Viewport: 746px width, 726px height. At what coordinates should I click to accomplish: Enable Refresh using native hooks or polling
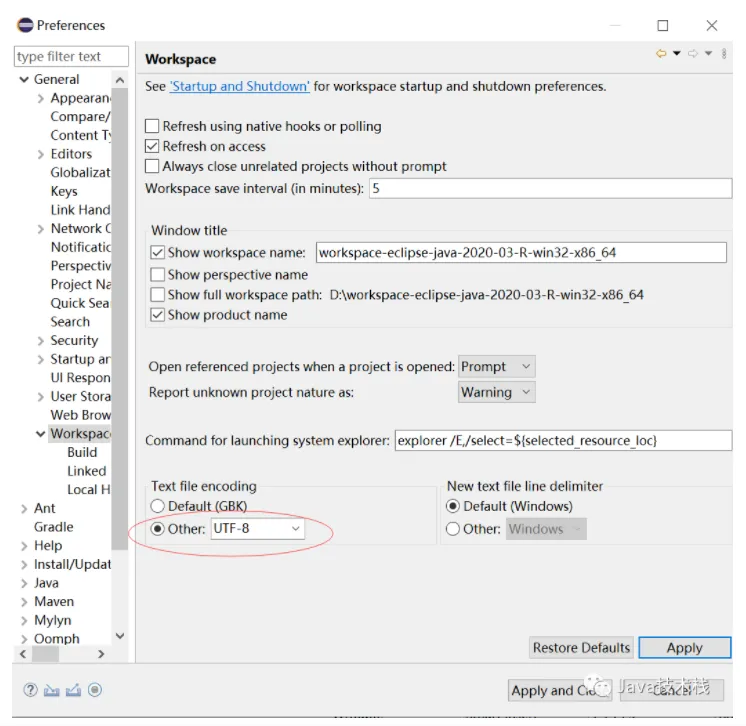pyautogui.click(x=152, y=126)
